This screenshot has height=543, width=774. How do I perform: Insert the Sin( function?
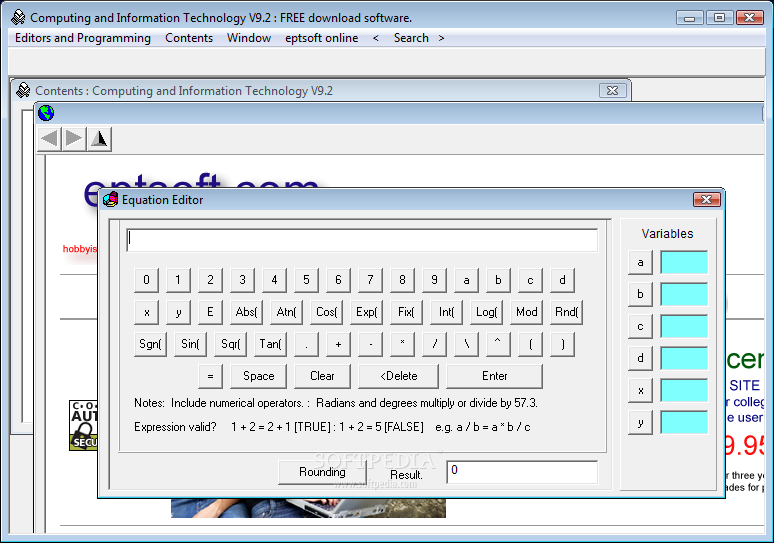190,344
